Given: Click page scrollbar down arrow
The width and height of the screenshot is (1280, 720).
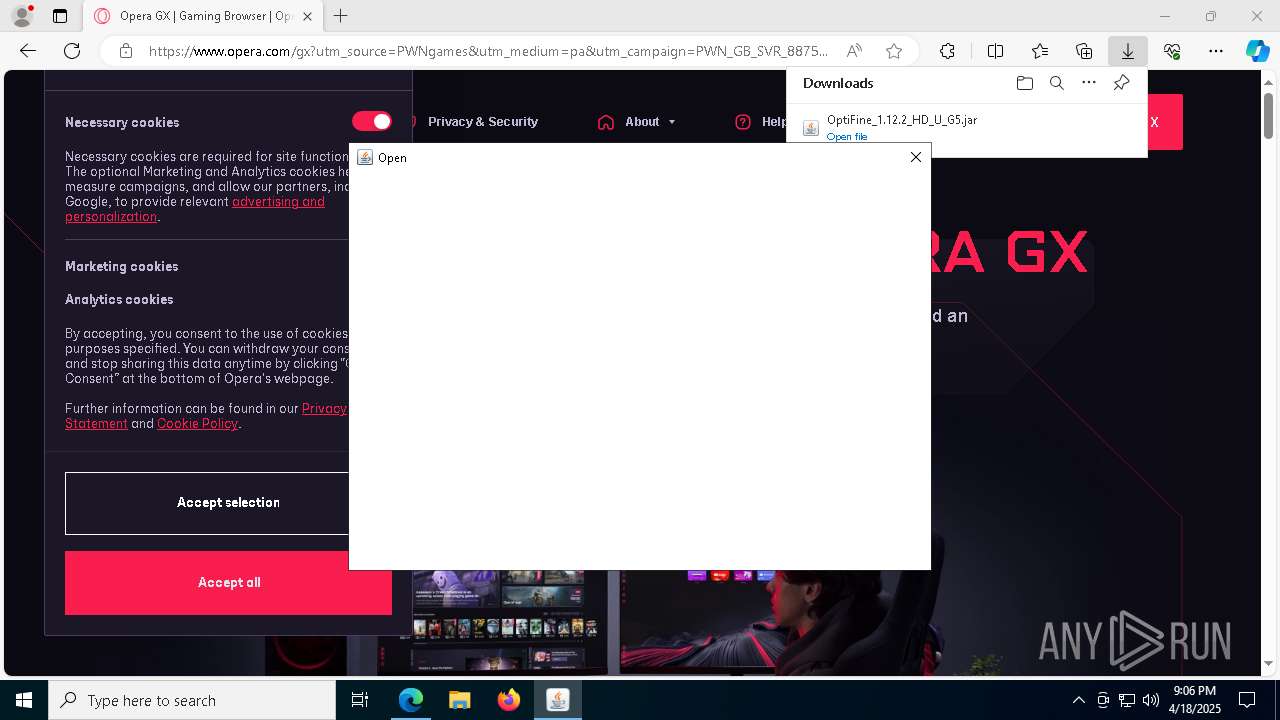Looking at the screenshot, I should [1269, 664].
